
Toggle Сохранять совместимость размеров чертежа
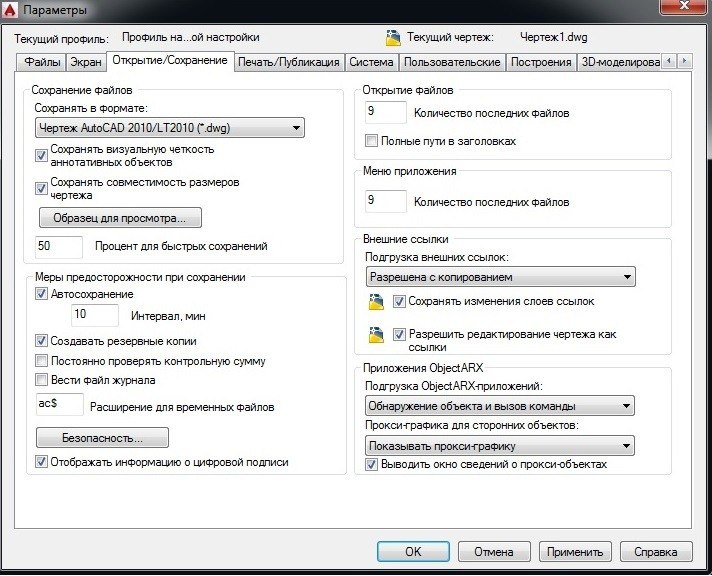(x=41, y=188)
